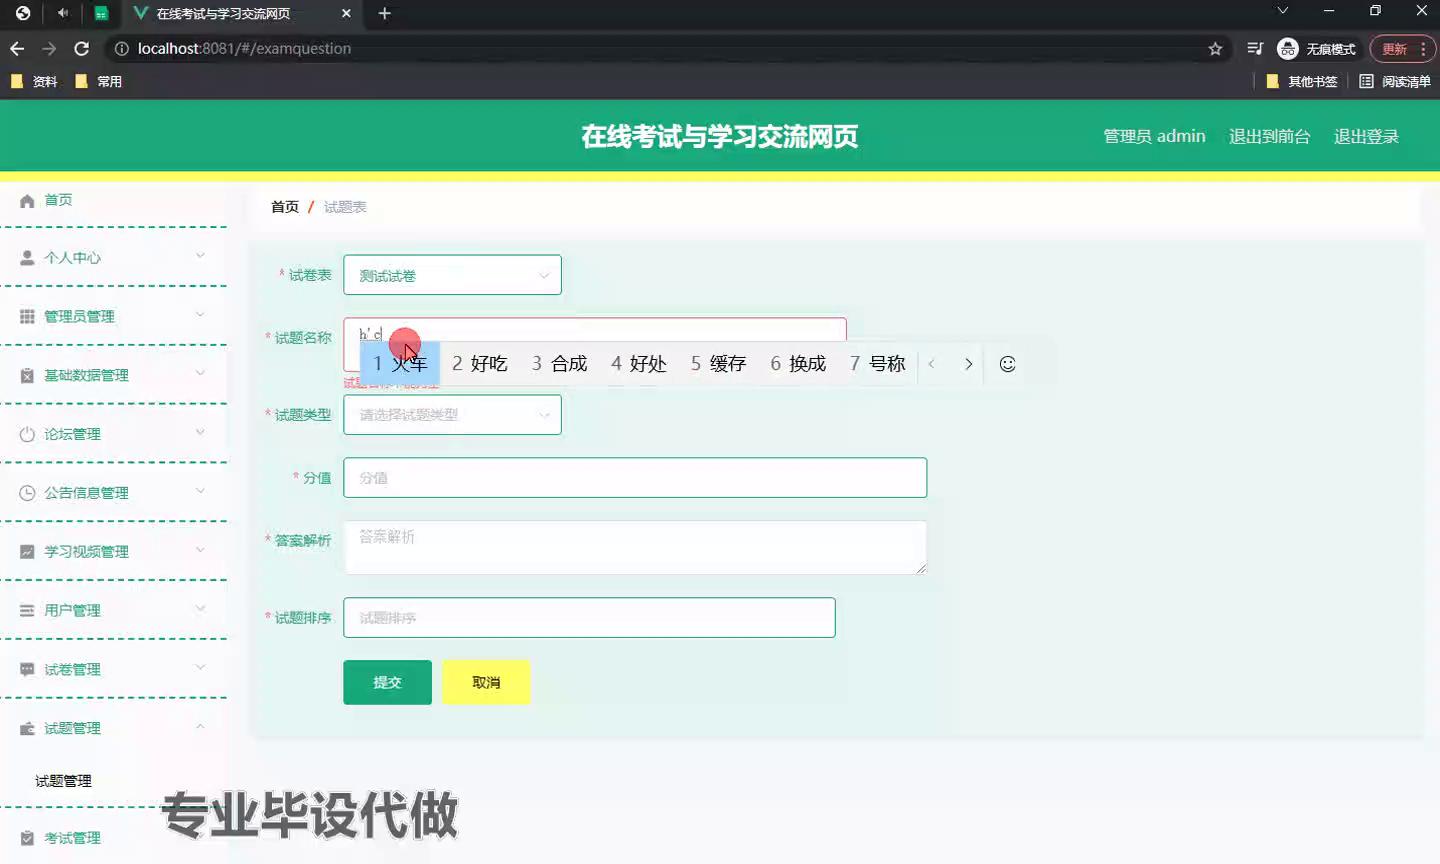Open the 试卷表 dropdown showing 测试试卷
The image size is (1440, 864).
[x=452, y=275]
